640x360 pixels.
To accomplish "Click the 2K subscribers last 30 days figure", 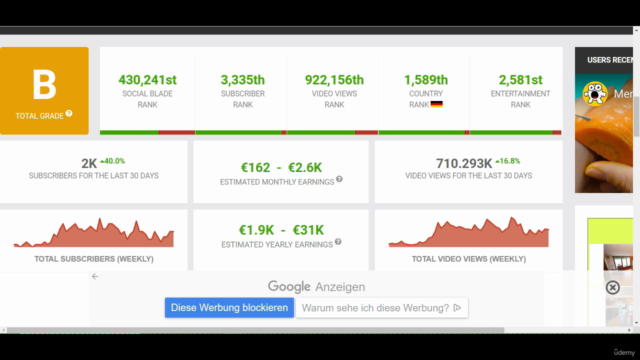I will (89, 164).
